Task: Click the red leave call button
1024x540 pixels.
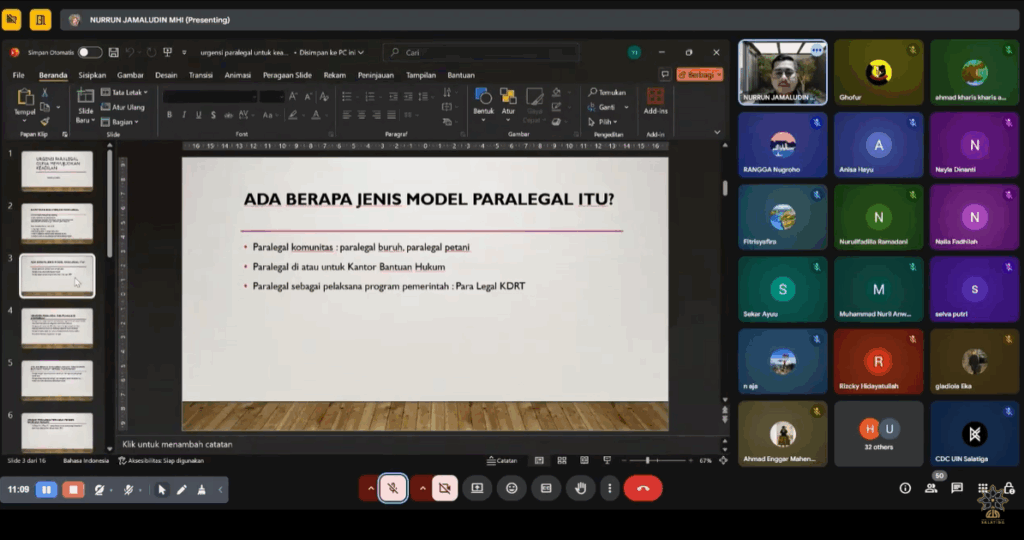Action: [x=643, y=489]
